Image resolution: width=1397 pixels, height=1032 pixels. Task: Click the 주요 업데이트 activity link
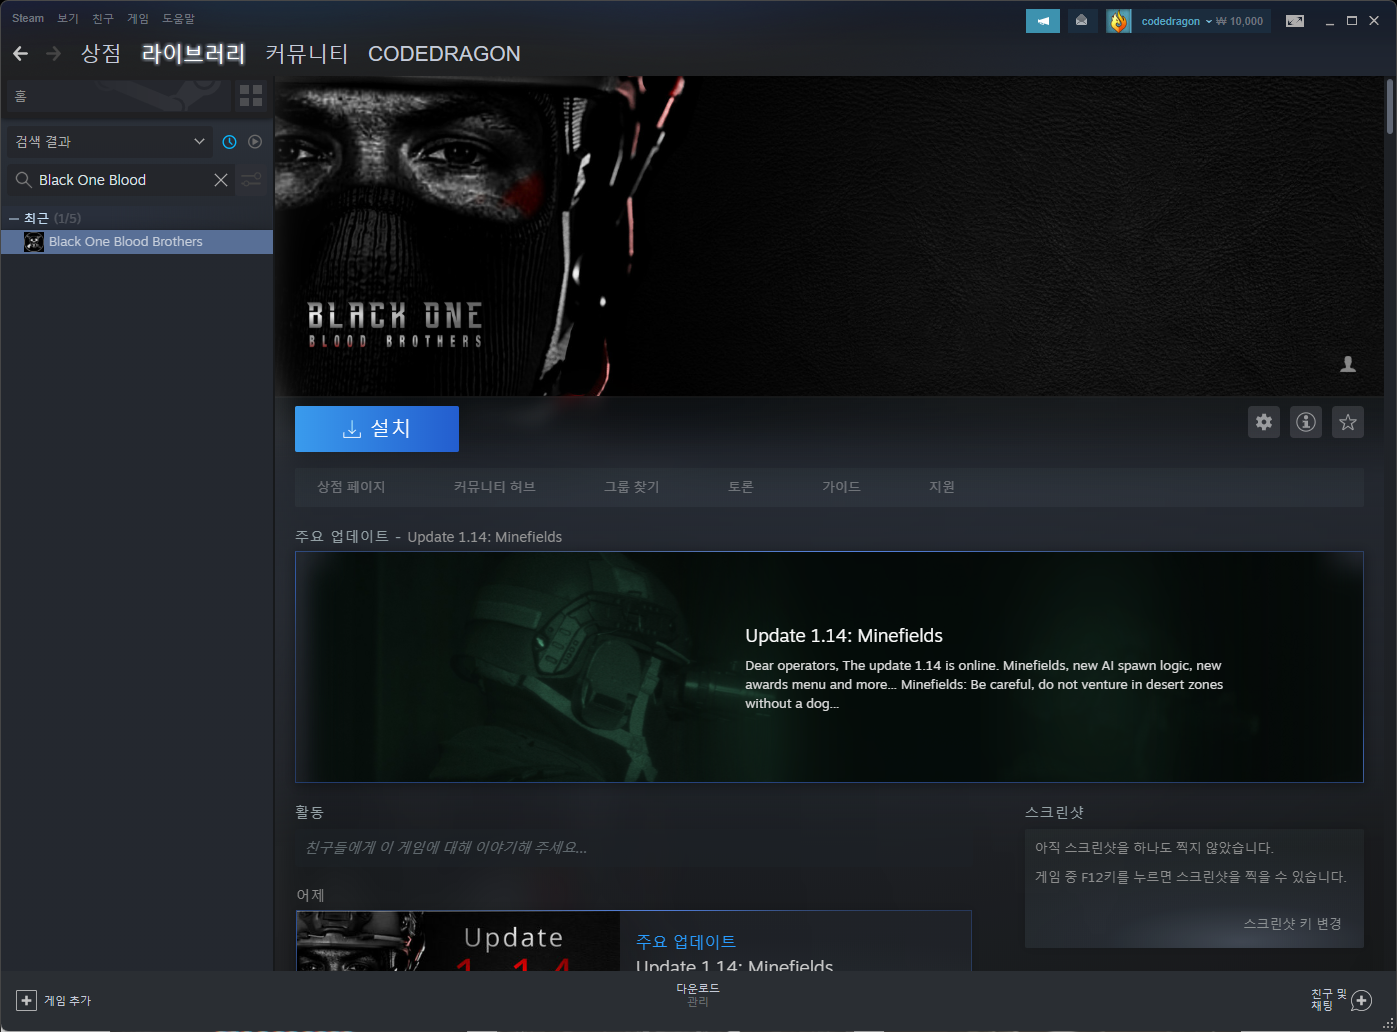click(686, 942)
